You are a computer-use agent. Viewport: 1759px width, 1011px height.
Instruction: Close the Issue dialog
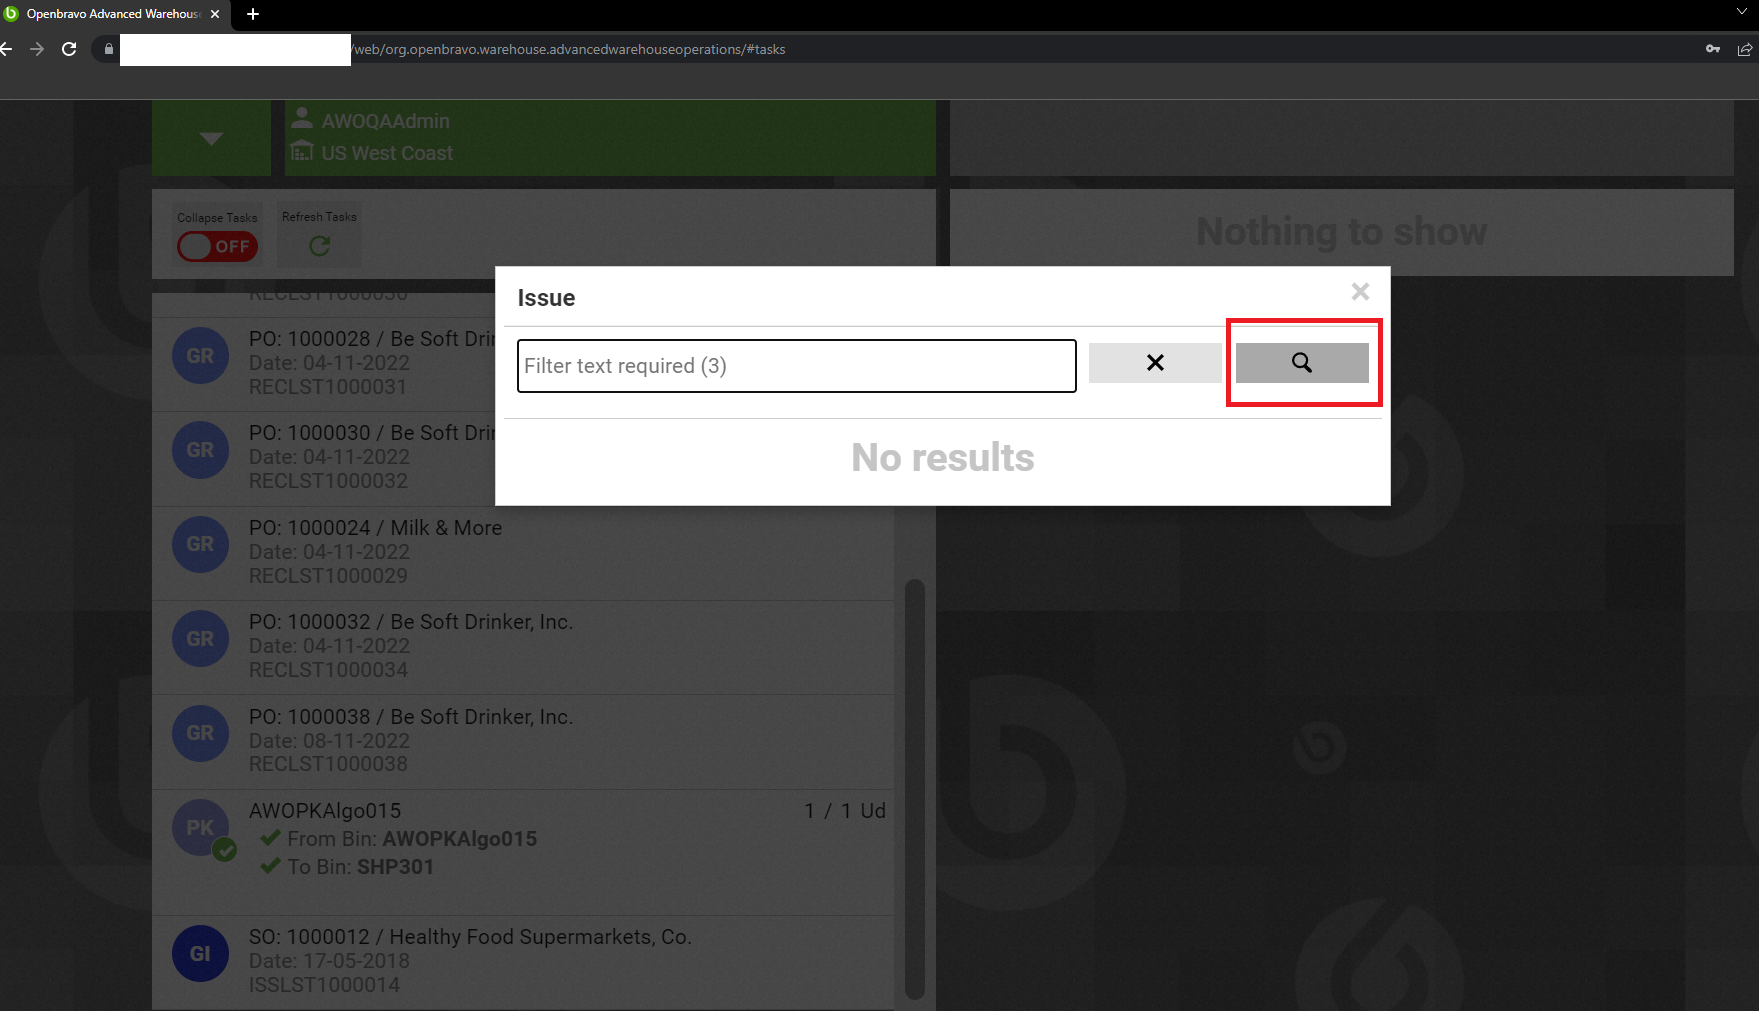(1360, 292)
